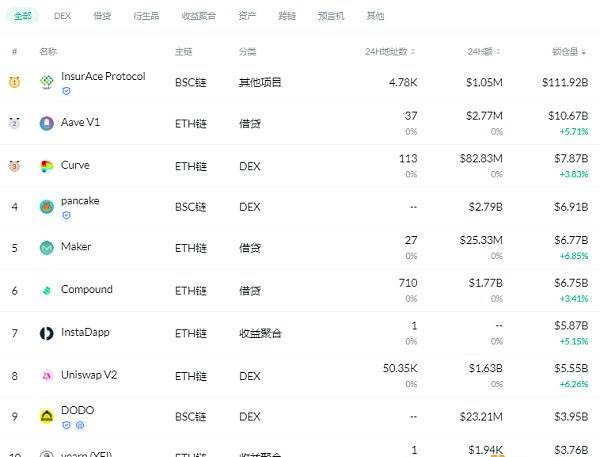Sort by 锁仓量 column arrow
The width and height of the screenshot is (600, 457).
click(x=584, y=52)
